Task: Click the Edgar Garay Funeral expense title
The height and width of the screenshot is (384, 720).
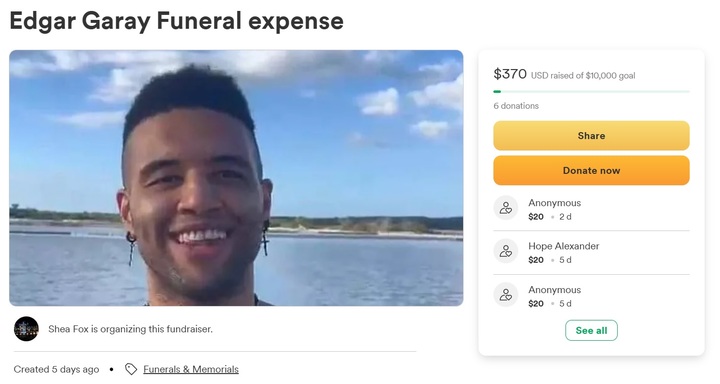Action: [x=177, y=21]
